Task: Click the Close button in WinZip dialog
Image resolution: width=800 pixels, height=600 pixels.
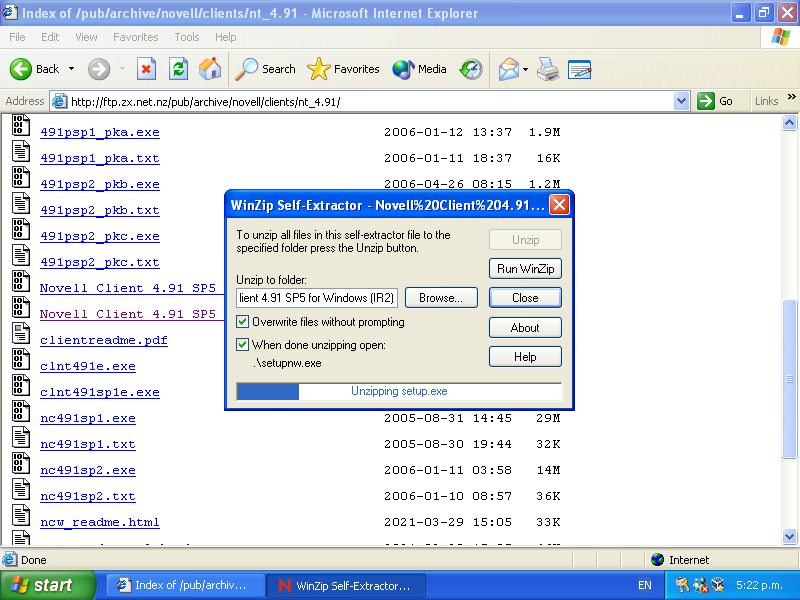Action: pyautogui.click(x=526, y=297)
